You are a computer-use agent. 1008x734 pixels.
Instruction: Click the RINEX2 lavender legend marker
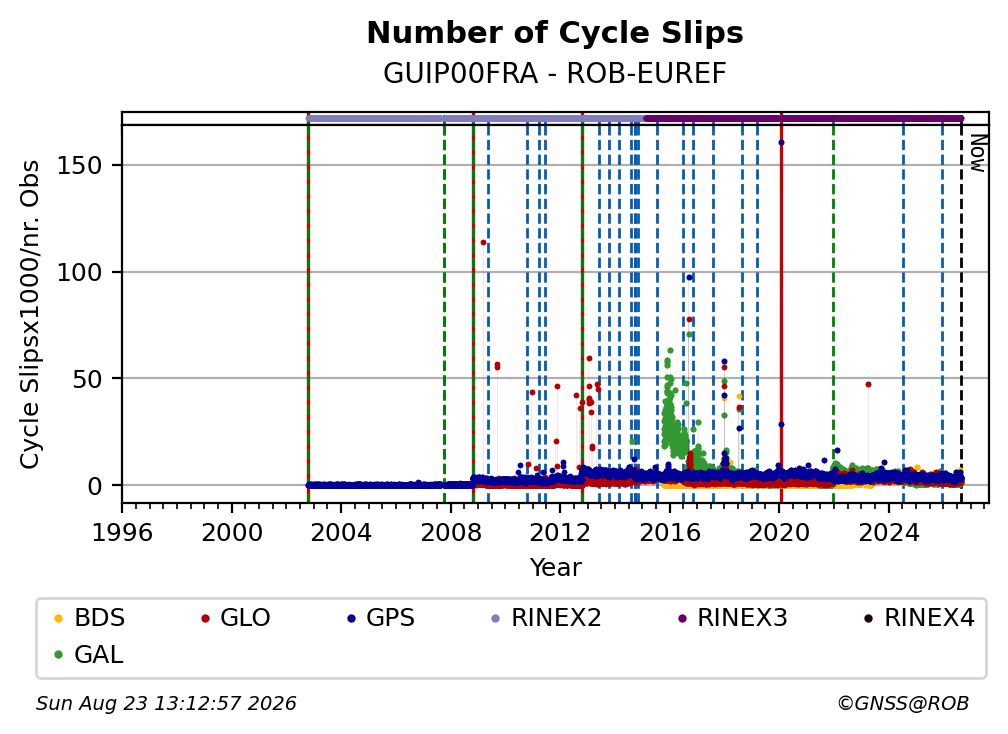click(496, 619)
